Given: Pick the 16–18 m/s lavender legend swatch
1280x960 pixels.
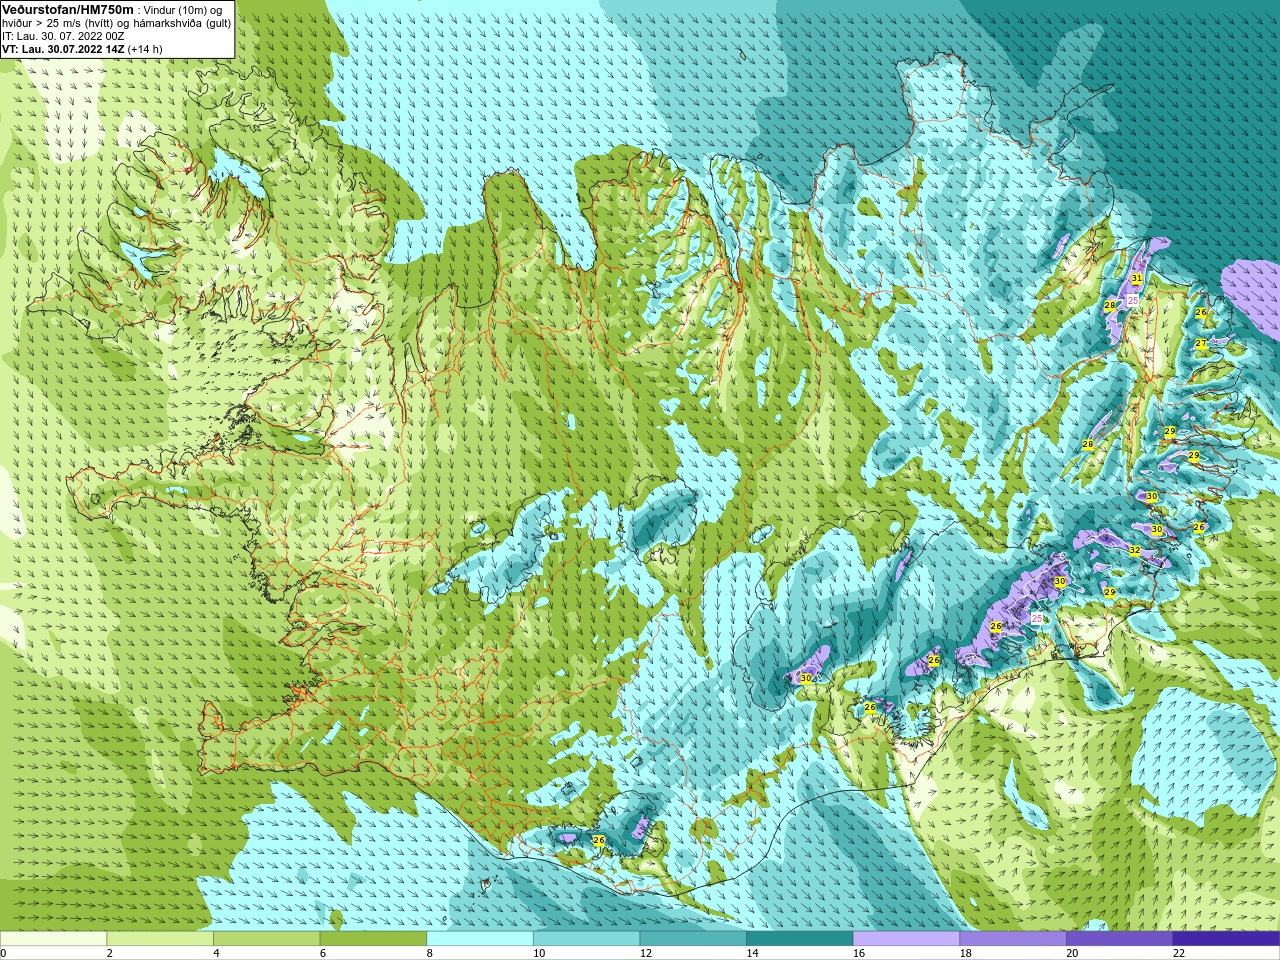Looking at the screenshot, I should click(906, 938).
